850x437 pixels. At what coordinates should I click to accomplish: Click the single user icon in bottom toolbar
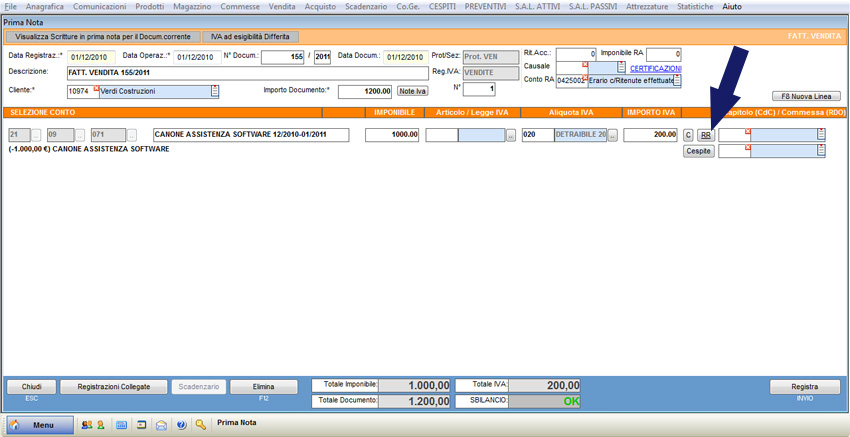click(100, 424)
